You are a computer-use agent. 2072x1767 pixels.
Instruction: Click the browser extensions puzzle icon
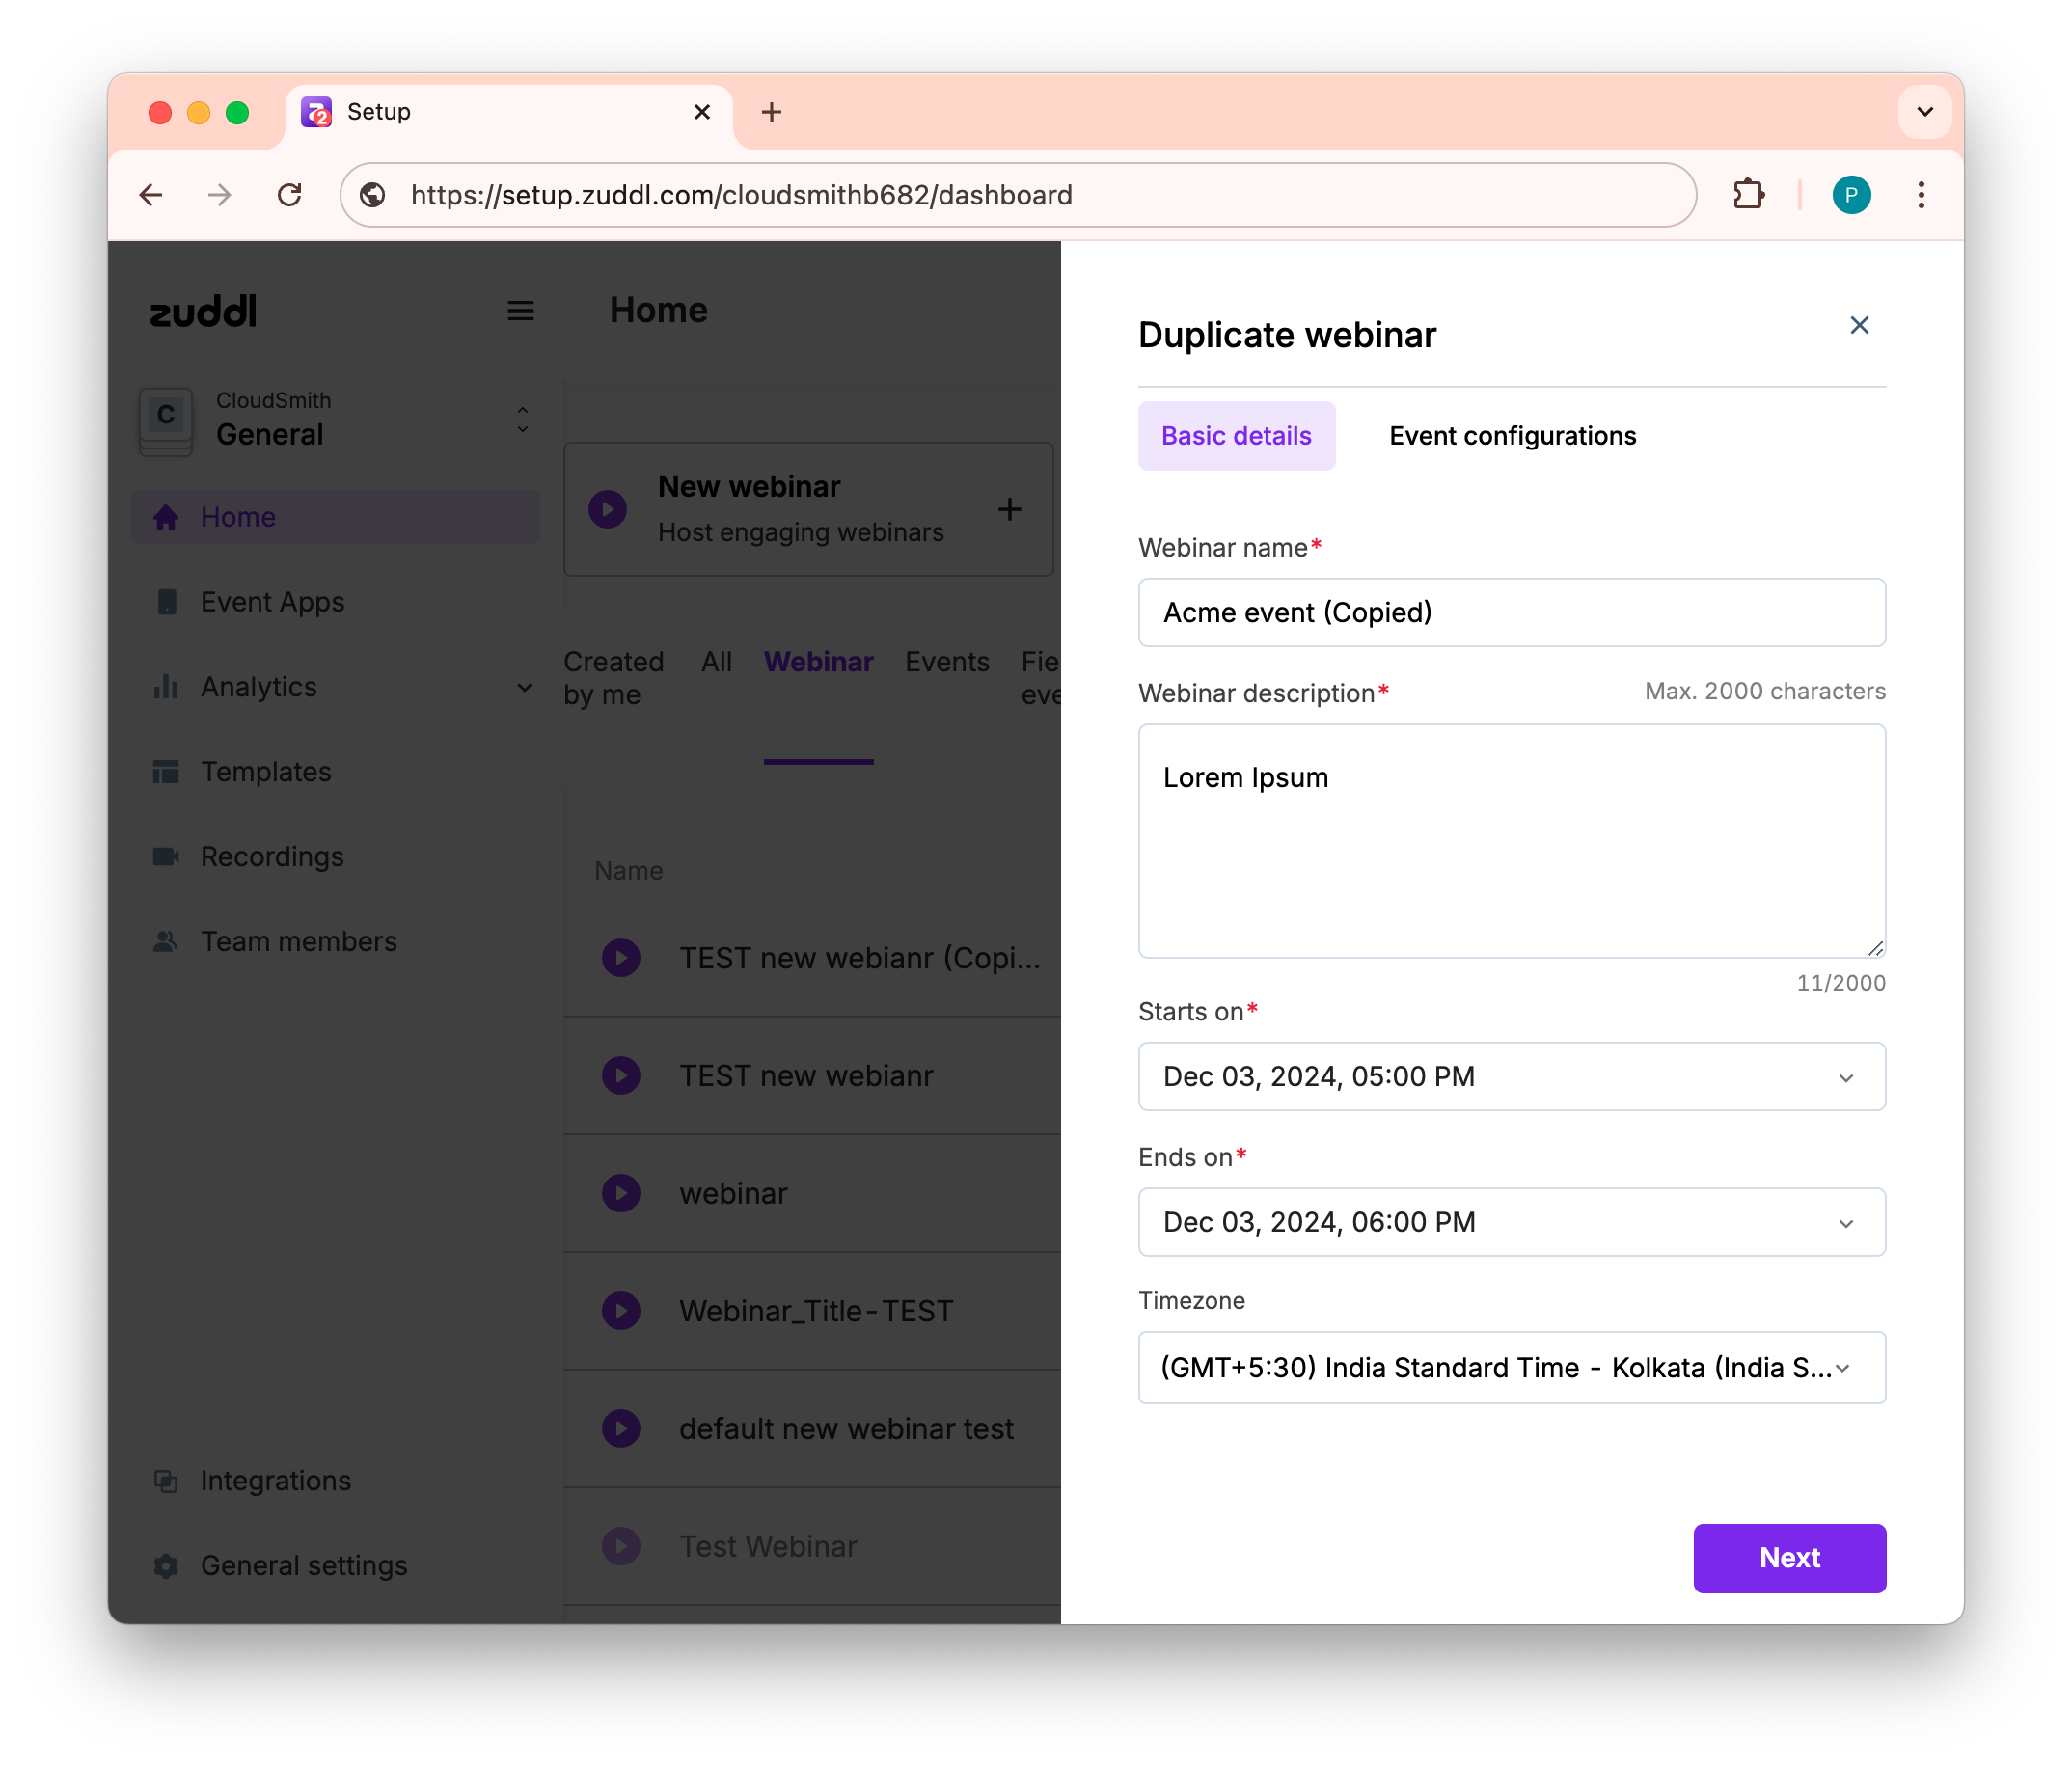1748,195
